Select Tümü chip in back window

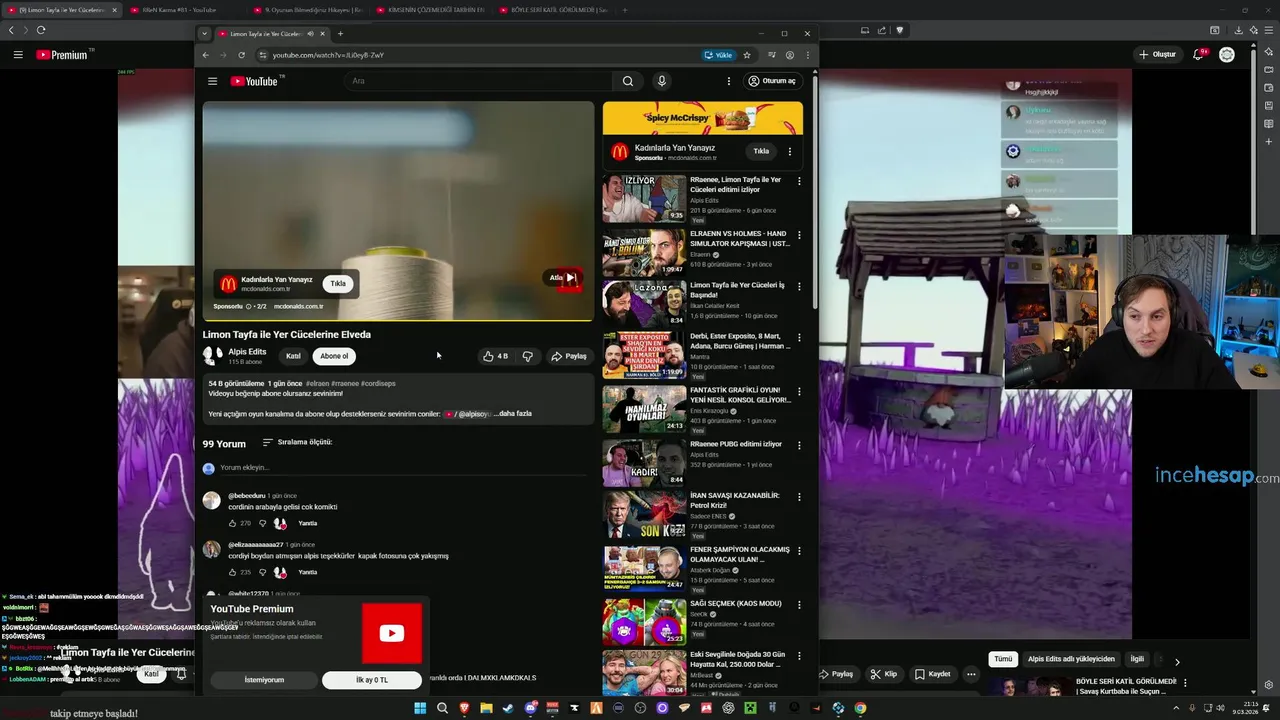[1003, 659]
